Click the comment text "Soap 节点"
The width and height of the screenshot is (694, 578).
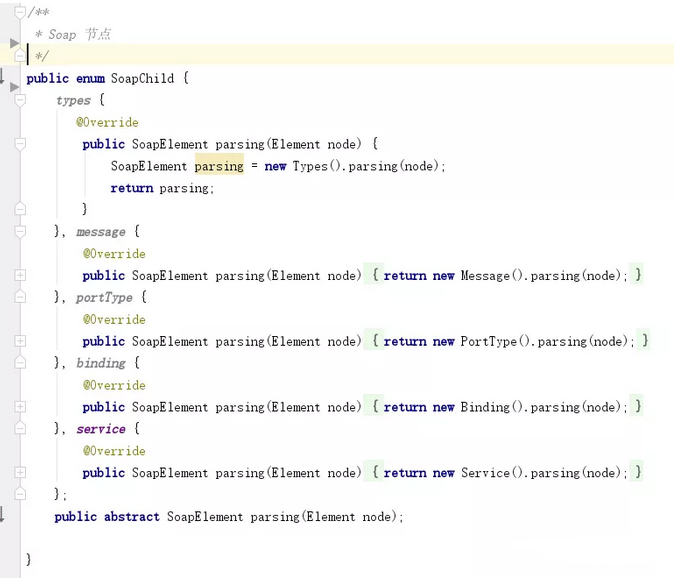[80, 34]
